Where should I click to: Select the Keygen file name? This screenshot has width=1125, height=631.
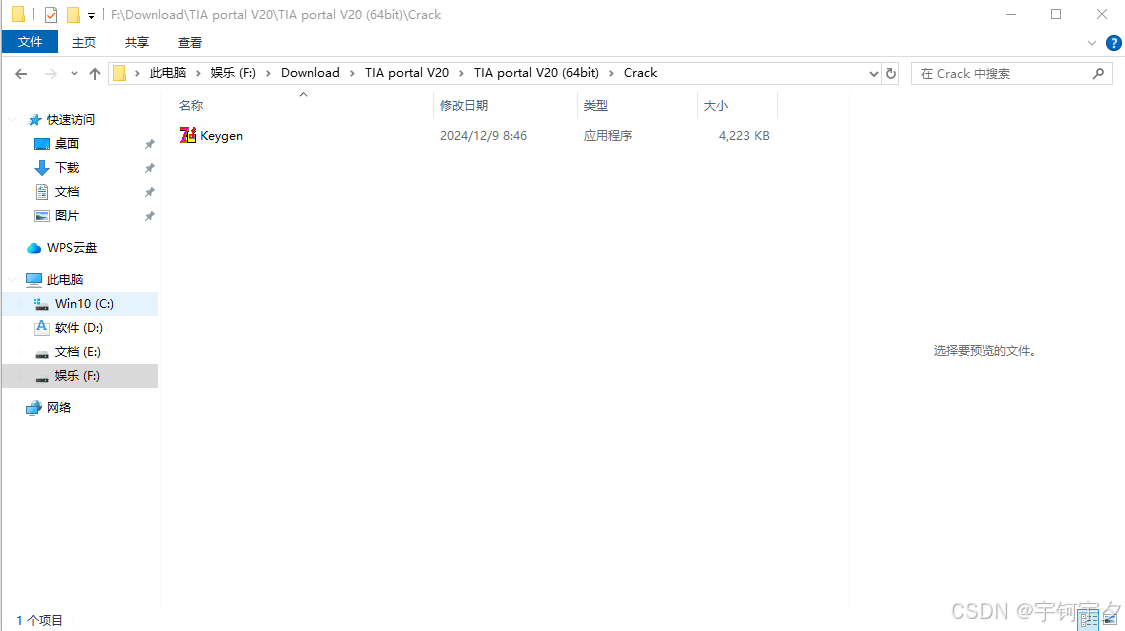click(x=221, y=136)
